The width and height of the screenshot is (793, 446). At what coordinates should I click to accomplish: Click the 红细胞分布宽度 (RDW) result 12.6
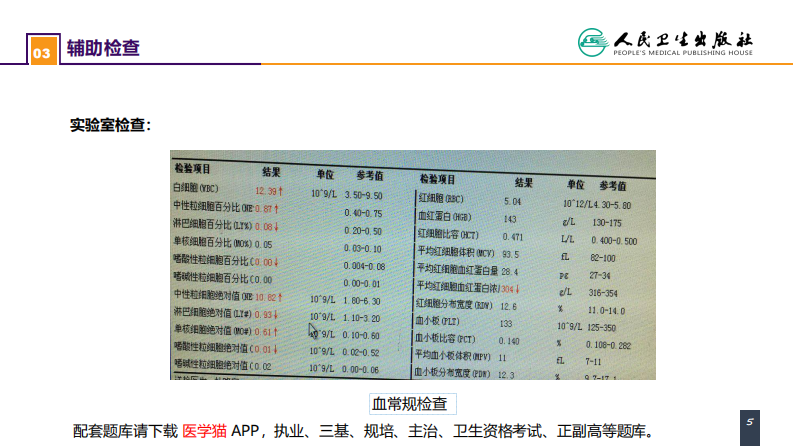point(509,306)
